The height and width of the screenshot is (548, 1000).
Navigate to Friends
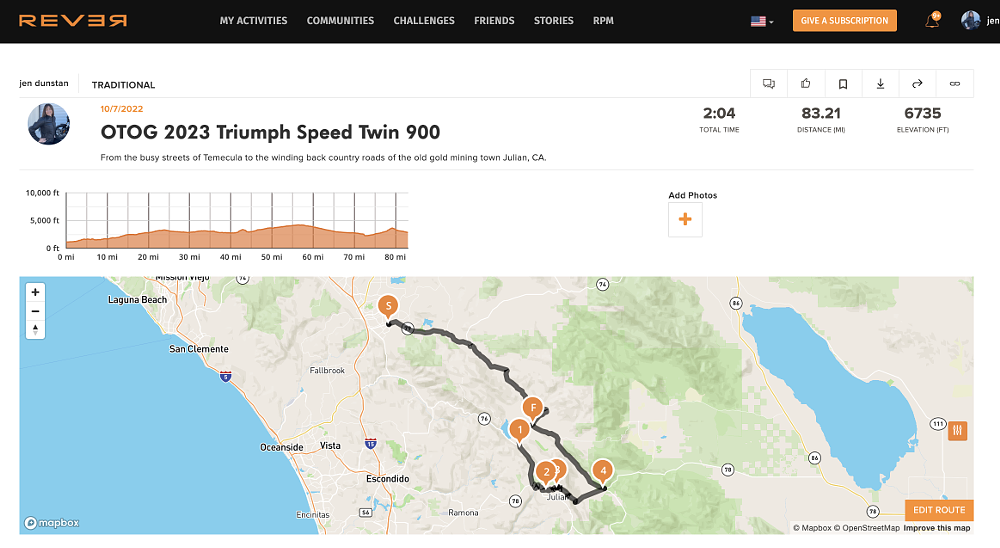494,20
